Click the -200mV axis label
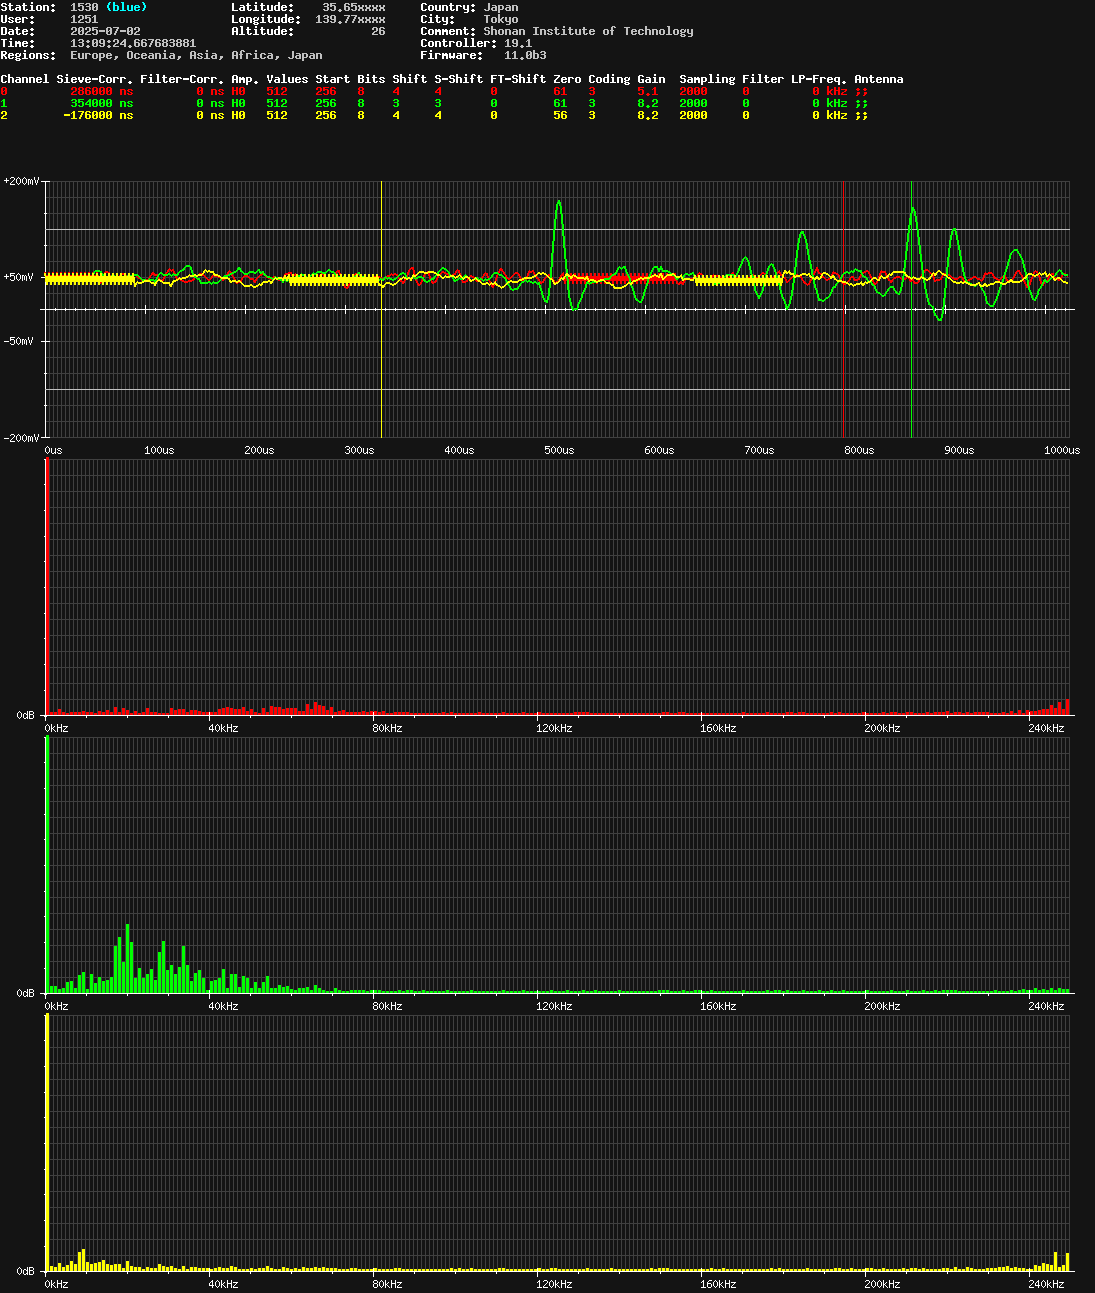This screenshot has width=1095, height=1293. 21,438
